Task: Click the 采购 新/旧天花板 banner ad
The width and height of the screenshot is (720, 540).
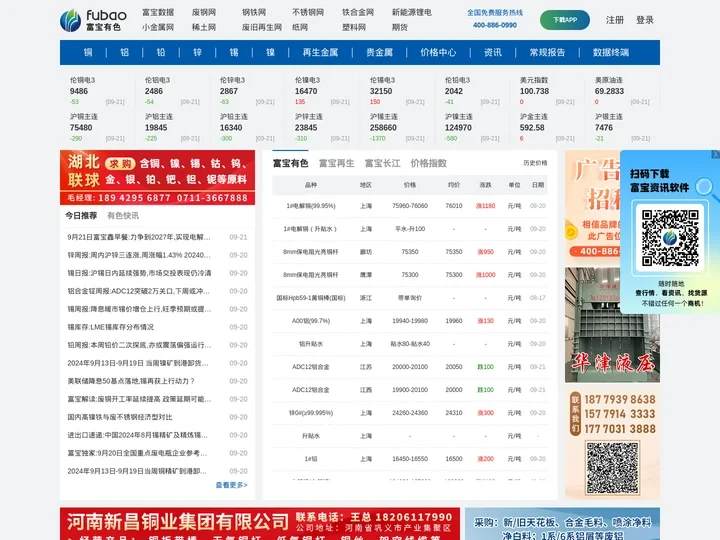Action: click(562, 523)
